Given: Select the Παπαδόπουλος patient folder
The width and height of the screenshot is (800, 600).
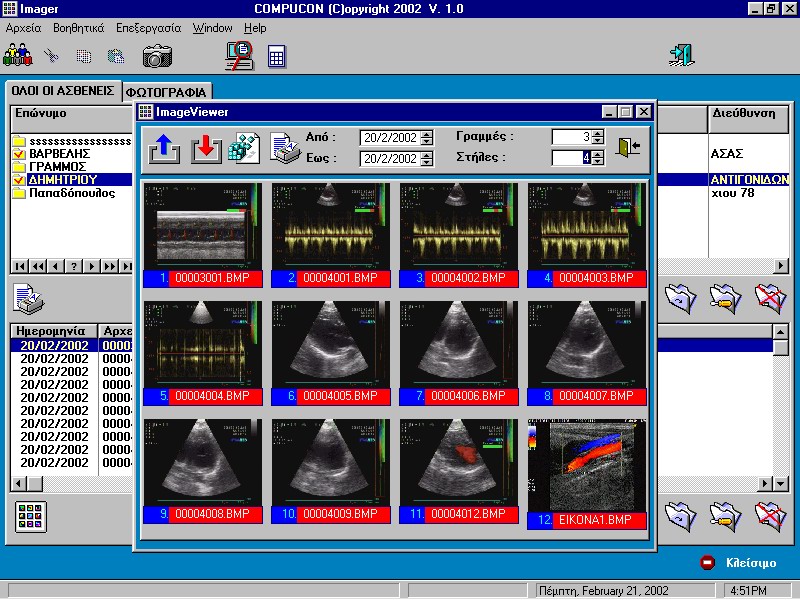Looking at the screenshot, I should [64, 193].
